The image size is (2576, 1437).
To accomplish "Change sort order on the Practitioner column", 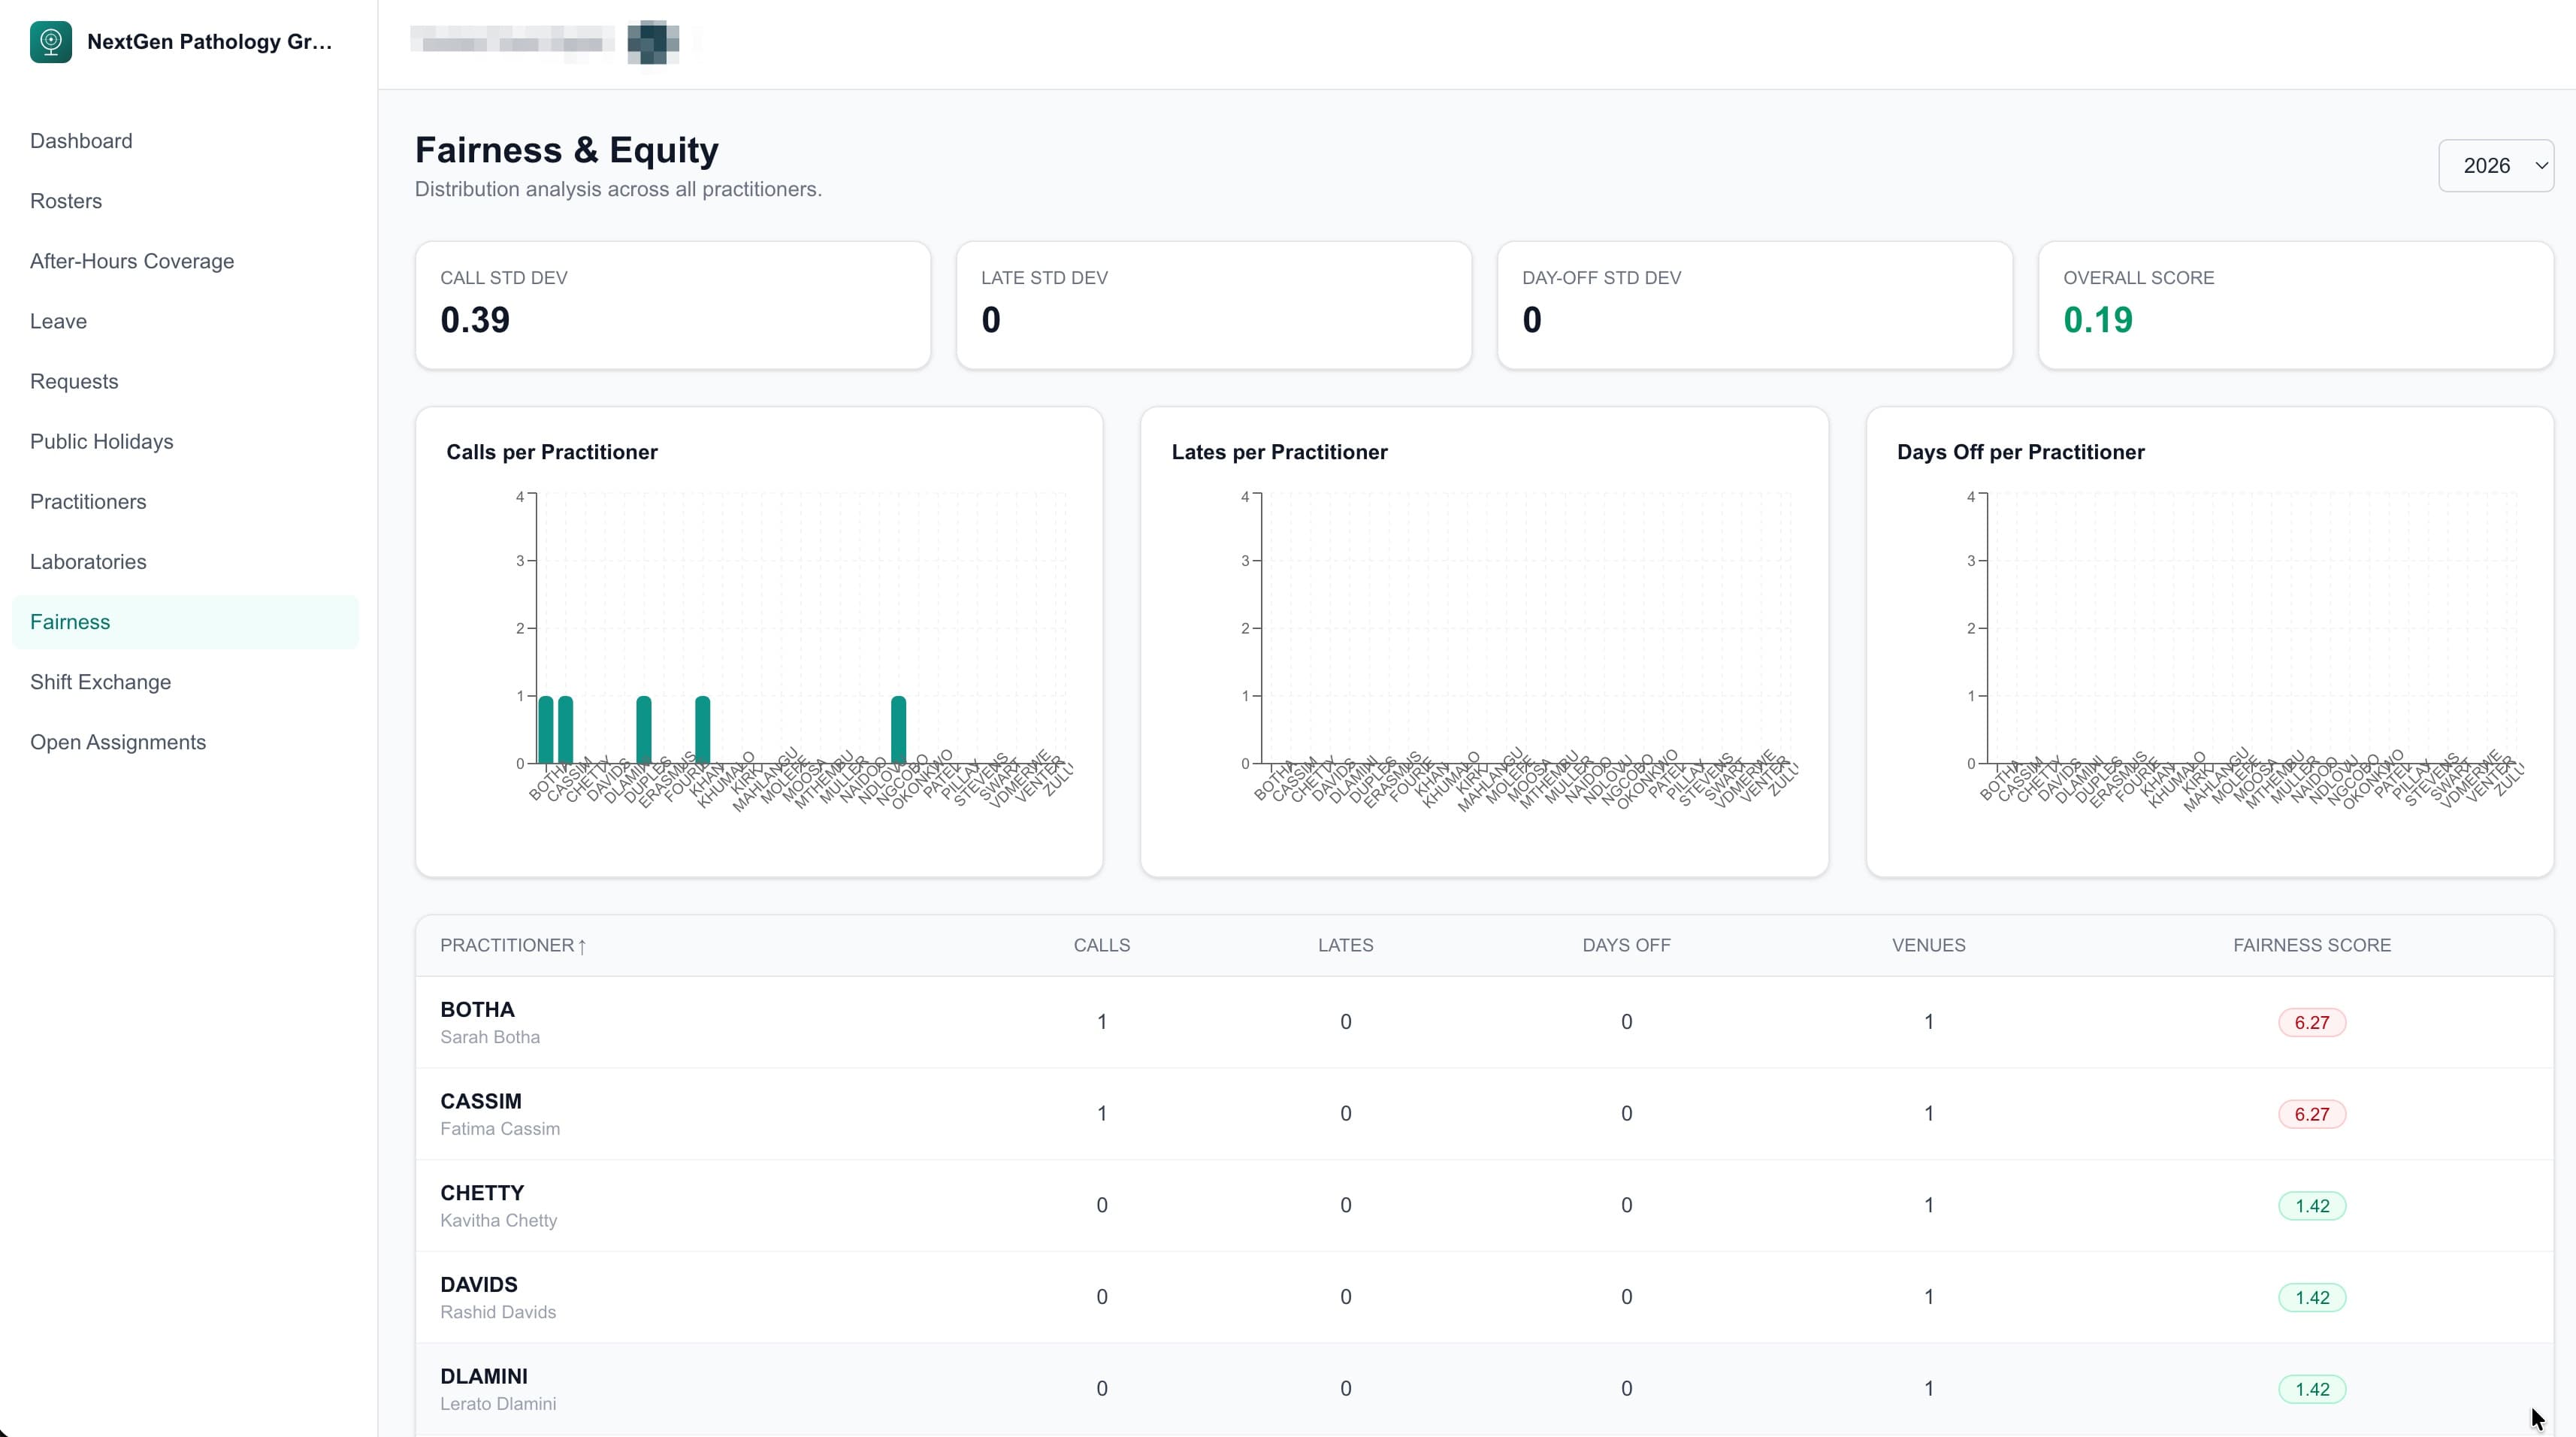I will pyautogui.click(x=512, y=945).
